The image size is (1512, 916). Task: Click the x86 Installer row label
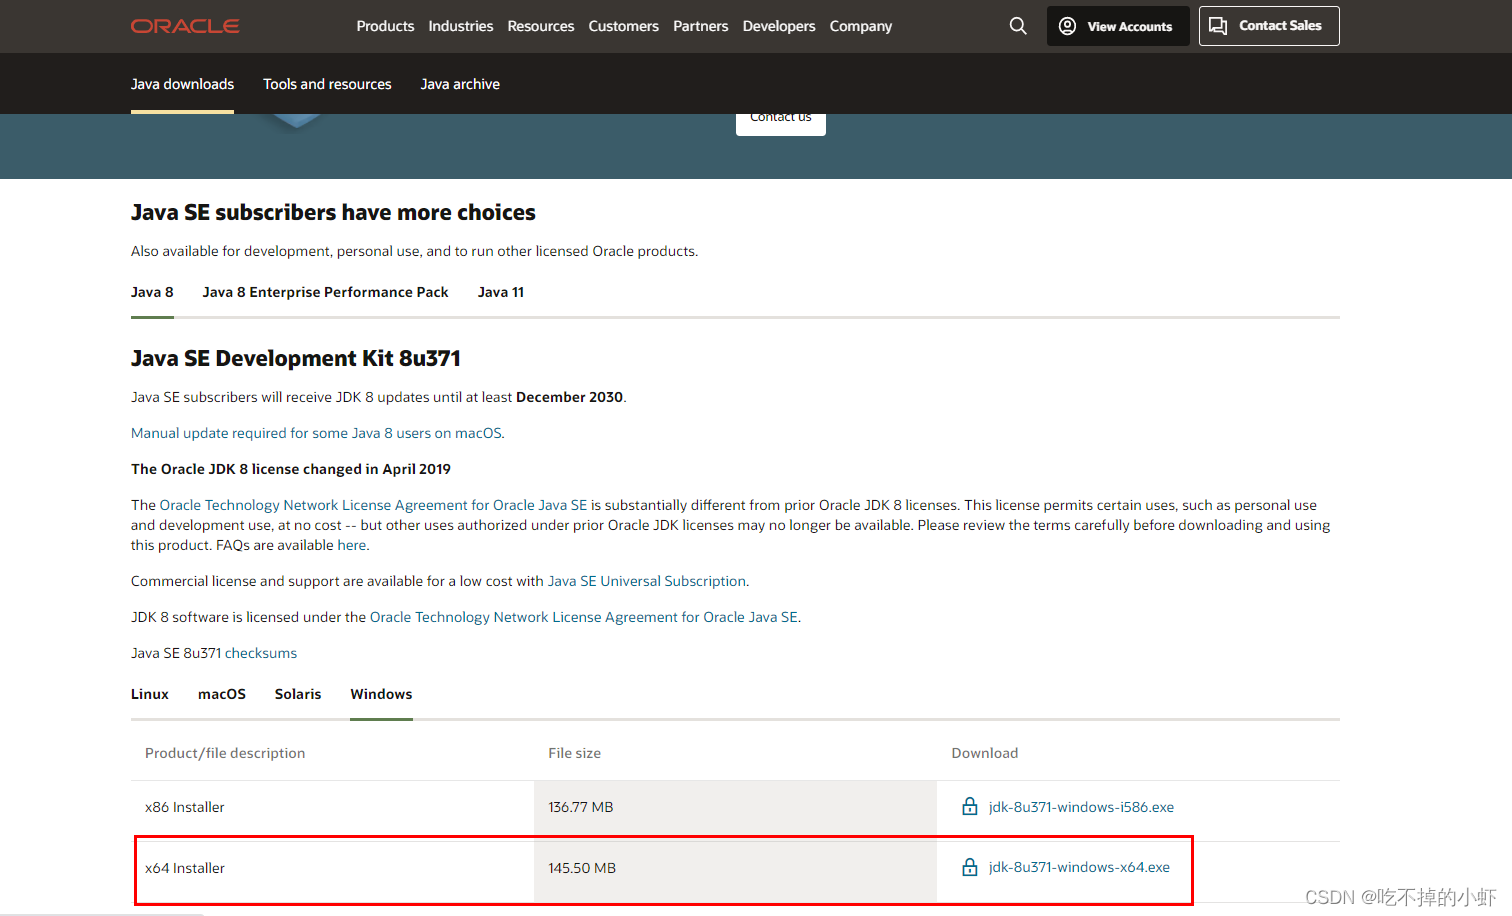pyautogui.click(x=185, y=807)
